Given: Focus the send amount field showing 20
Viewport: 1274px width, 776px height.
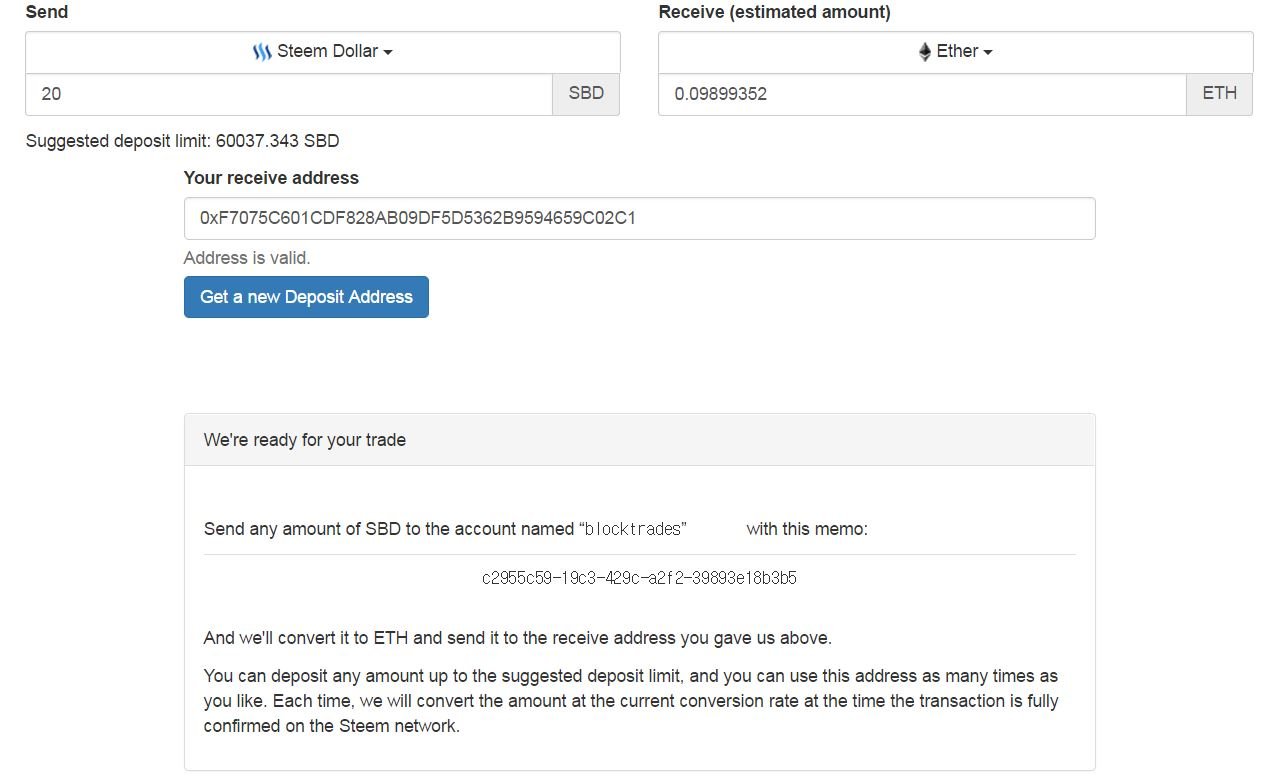Looking at the screenshot, I should pos(289,94).
